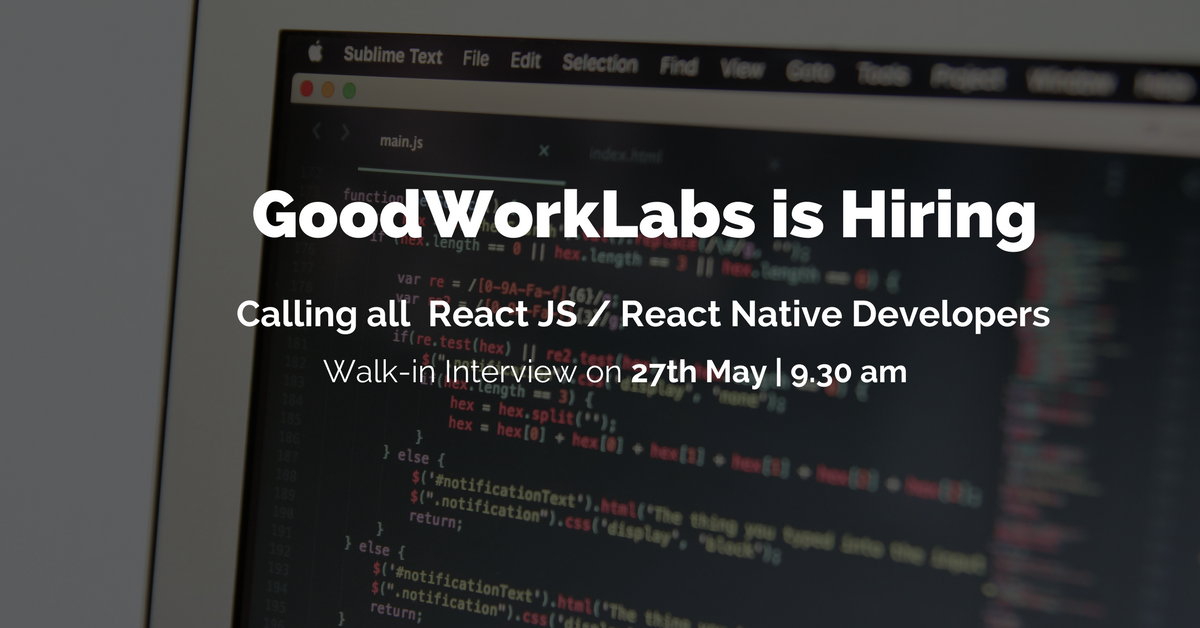1200x628 pixels.
Task: Switch to the index.html tab
Action: [627, 155]
